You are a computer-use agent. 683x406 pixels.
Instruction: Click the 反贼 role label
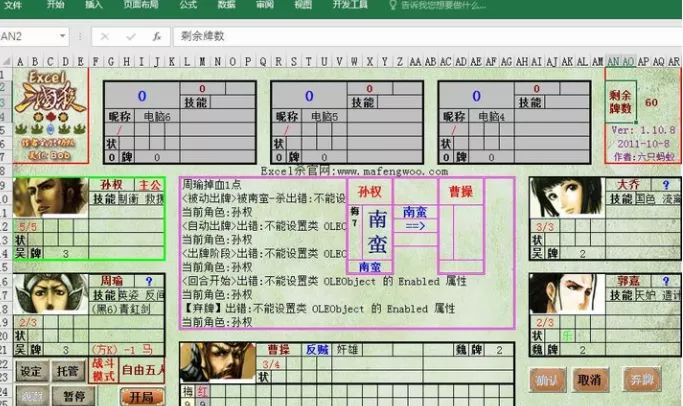317,349
